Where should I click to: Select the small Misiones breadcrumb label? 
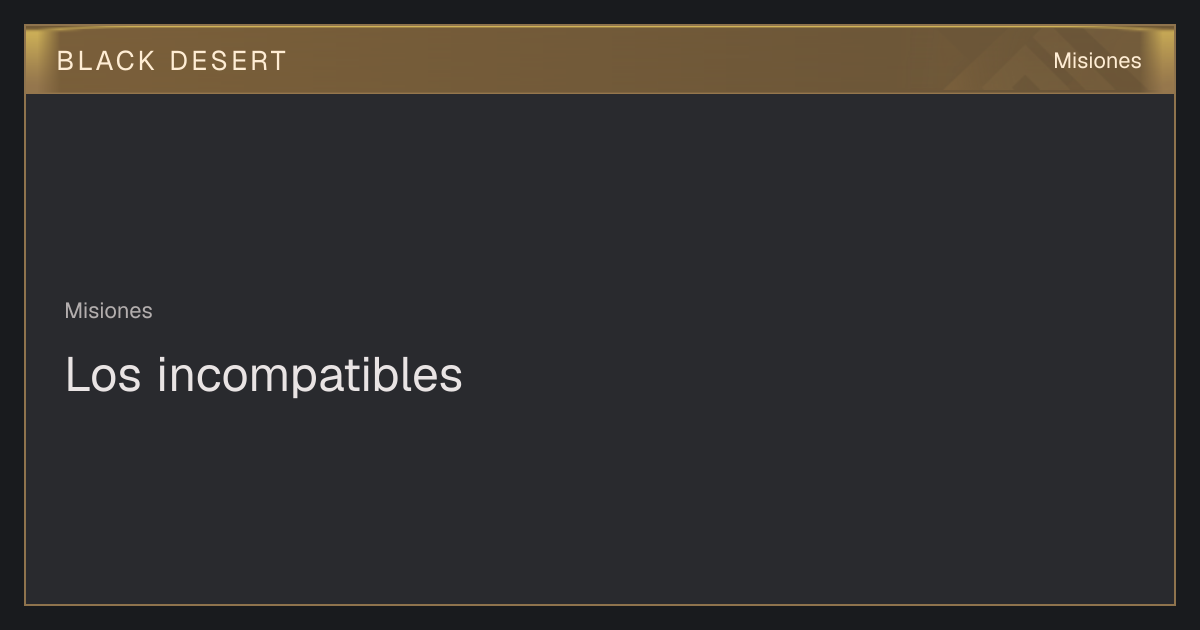coord(109,311)
